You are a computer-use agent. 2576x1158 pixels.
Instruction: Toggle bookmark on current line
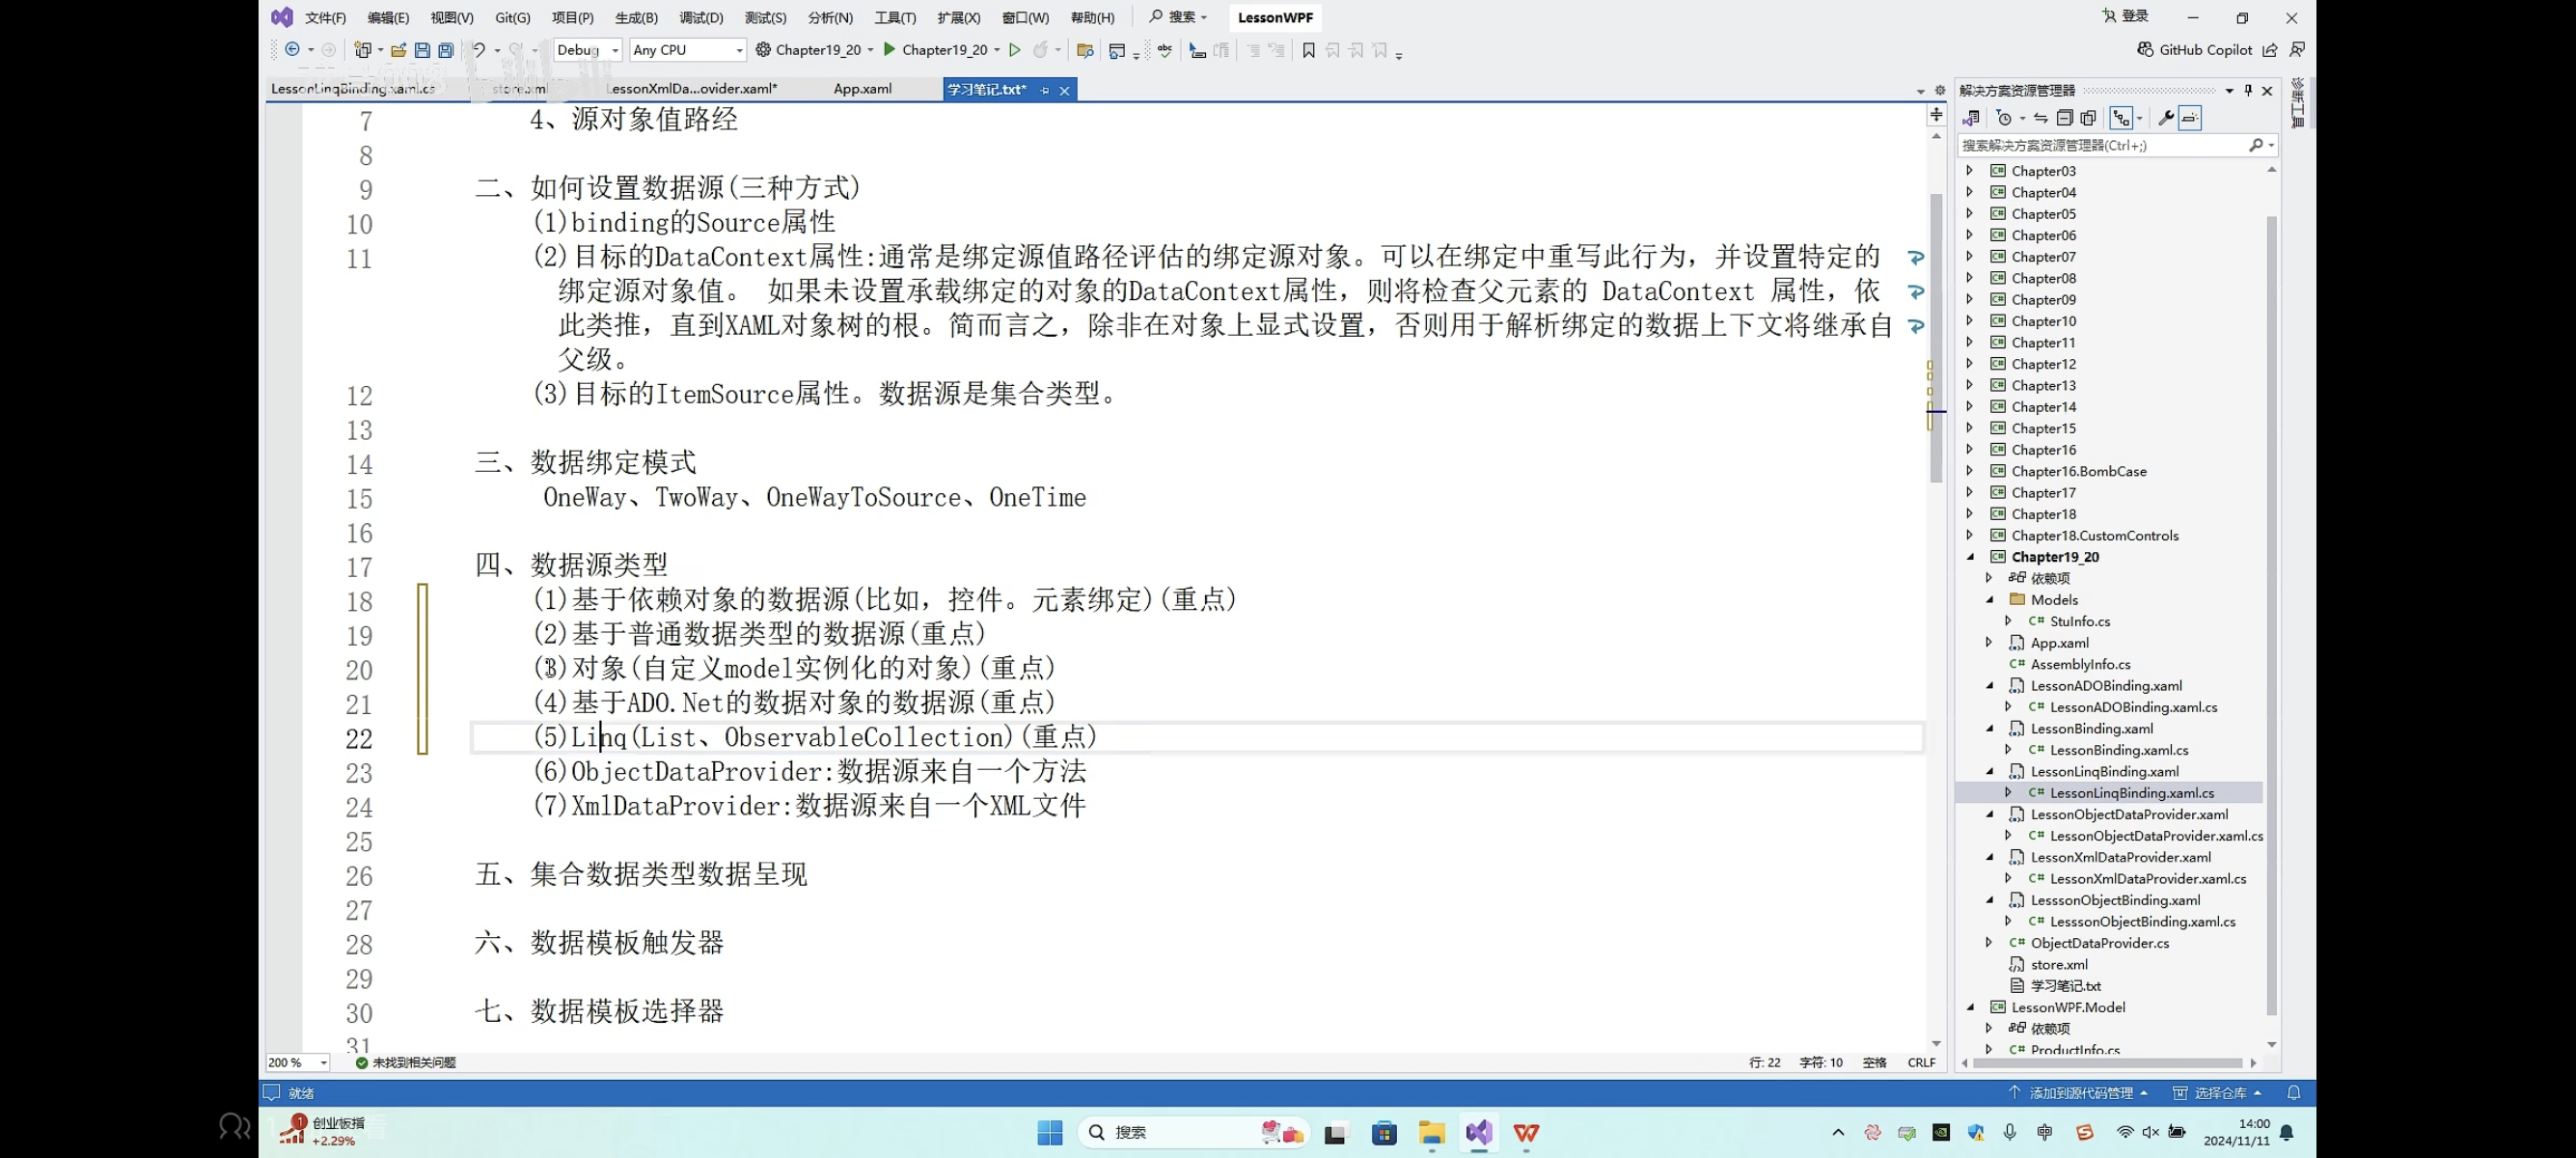click(x=1308, y=50)
